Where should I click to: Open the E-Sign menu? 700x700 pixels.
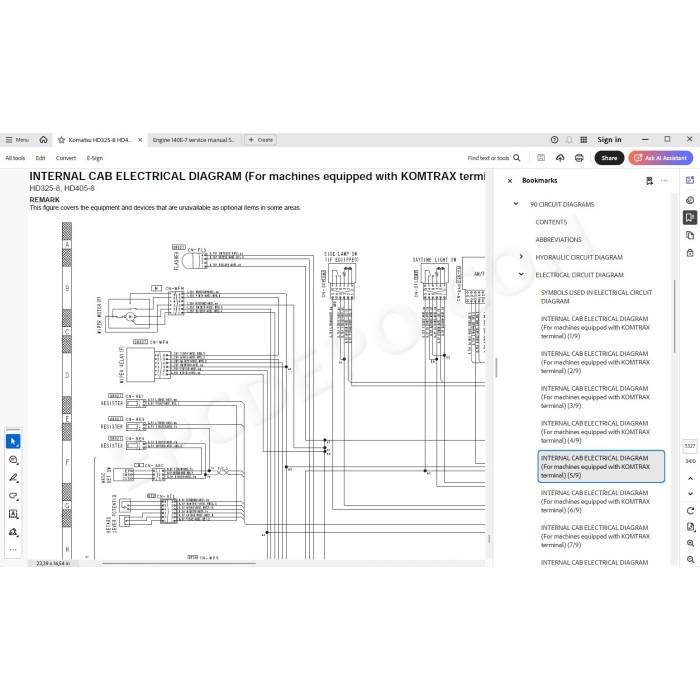point(95,158)
